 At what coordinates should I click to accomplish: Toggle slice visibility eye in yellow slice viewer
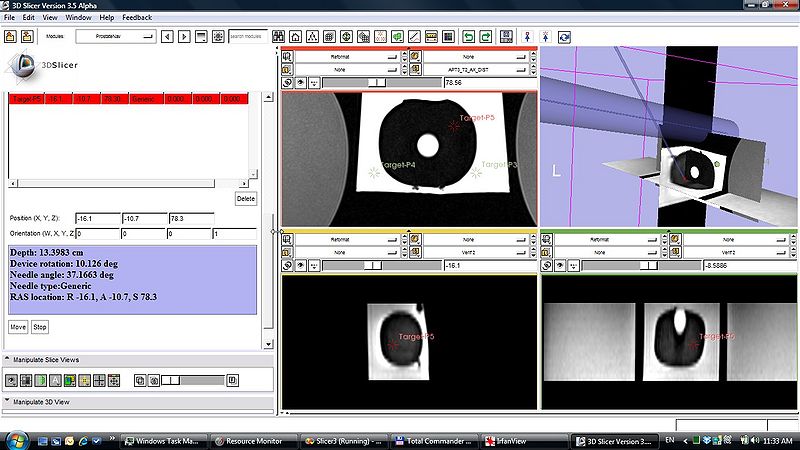click(x=301, y=265)
